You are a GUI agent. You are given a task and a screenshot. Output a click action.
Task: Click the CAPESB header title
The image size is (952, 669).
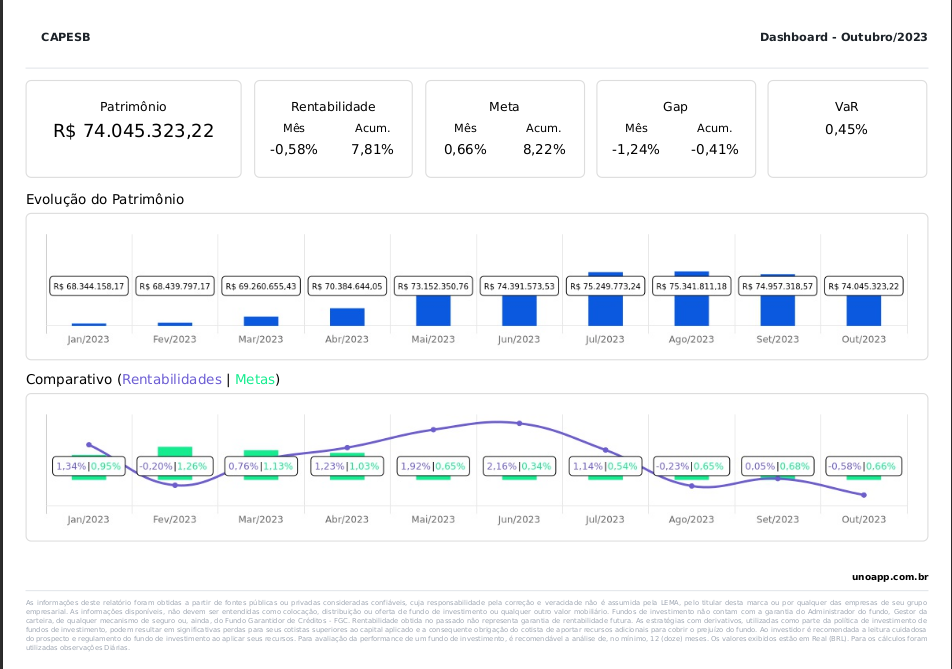pyautogui.click(x=66, y=37)
